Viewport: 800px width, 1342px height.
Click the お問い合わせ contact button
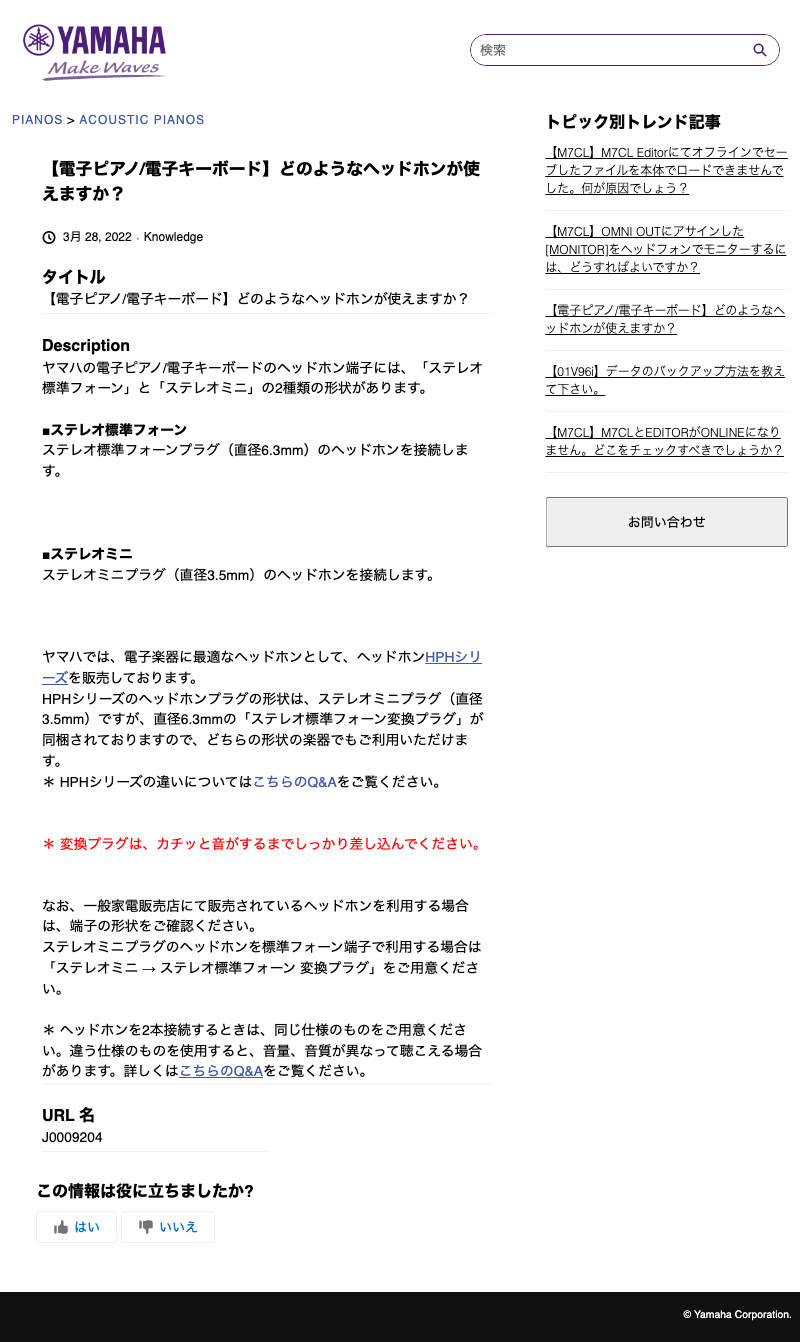[x=667, y=522]
